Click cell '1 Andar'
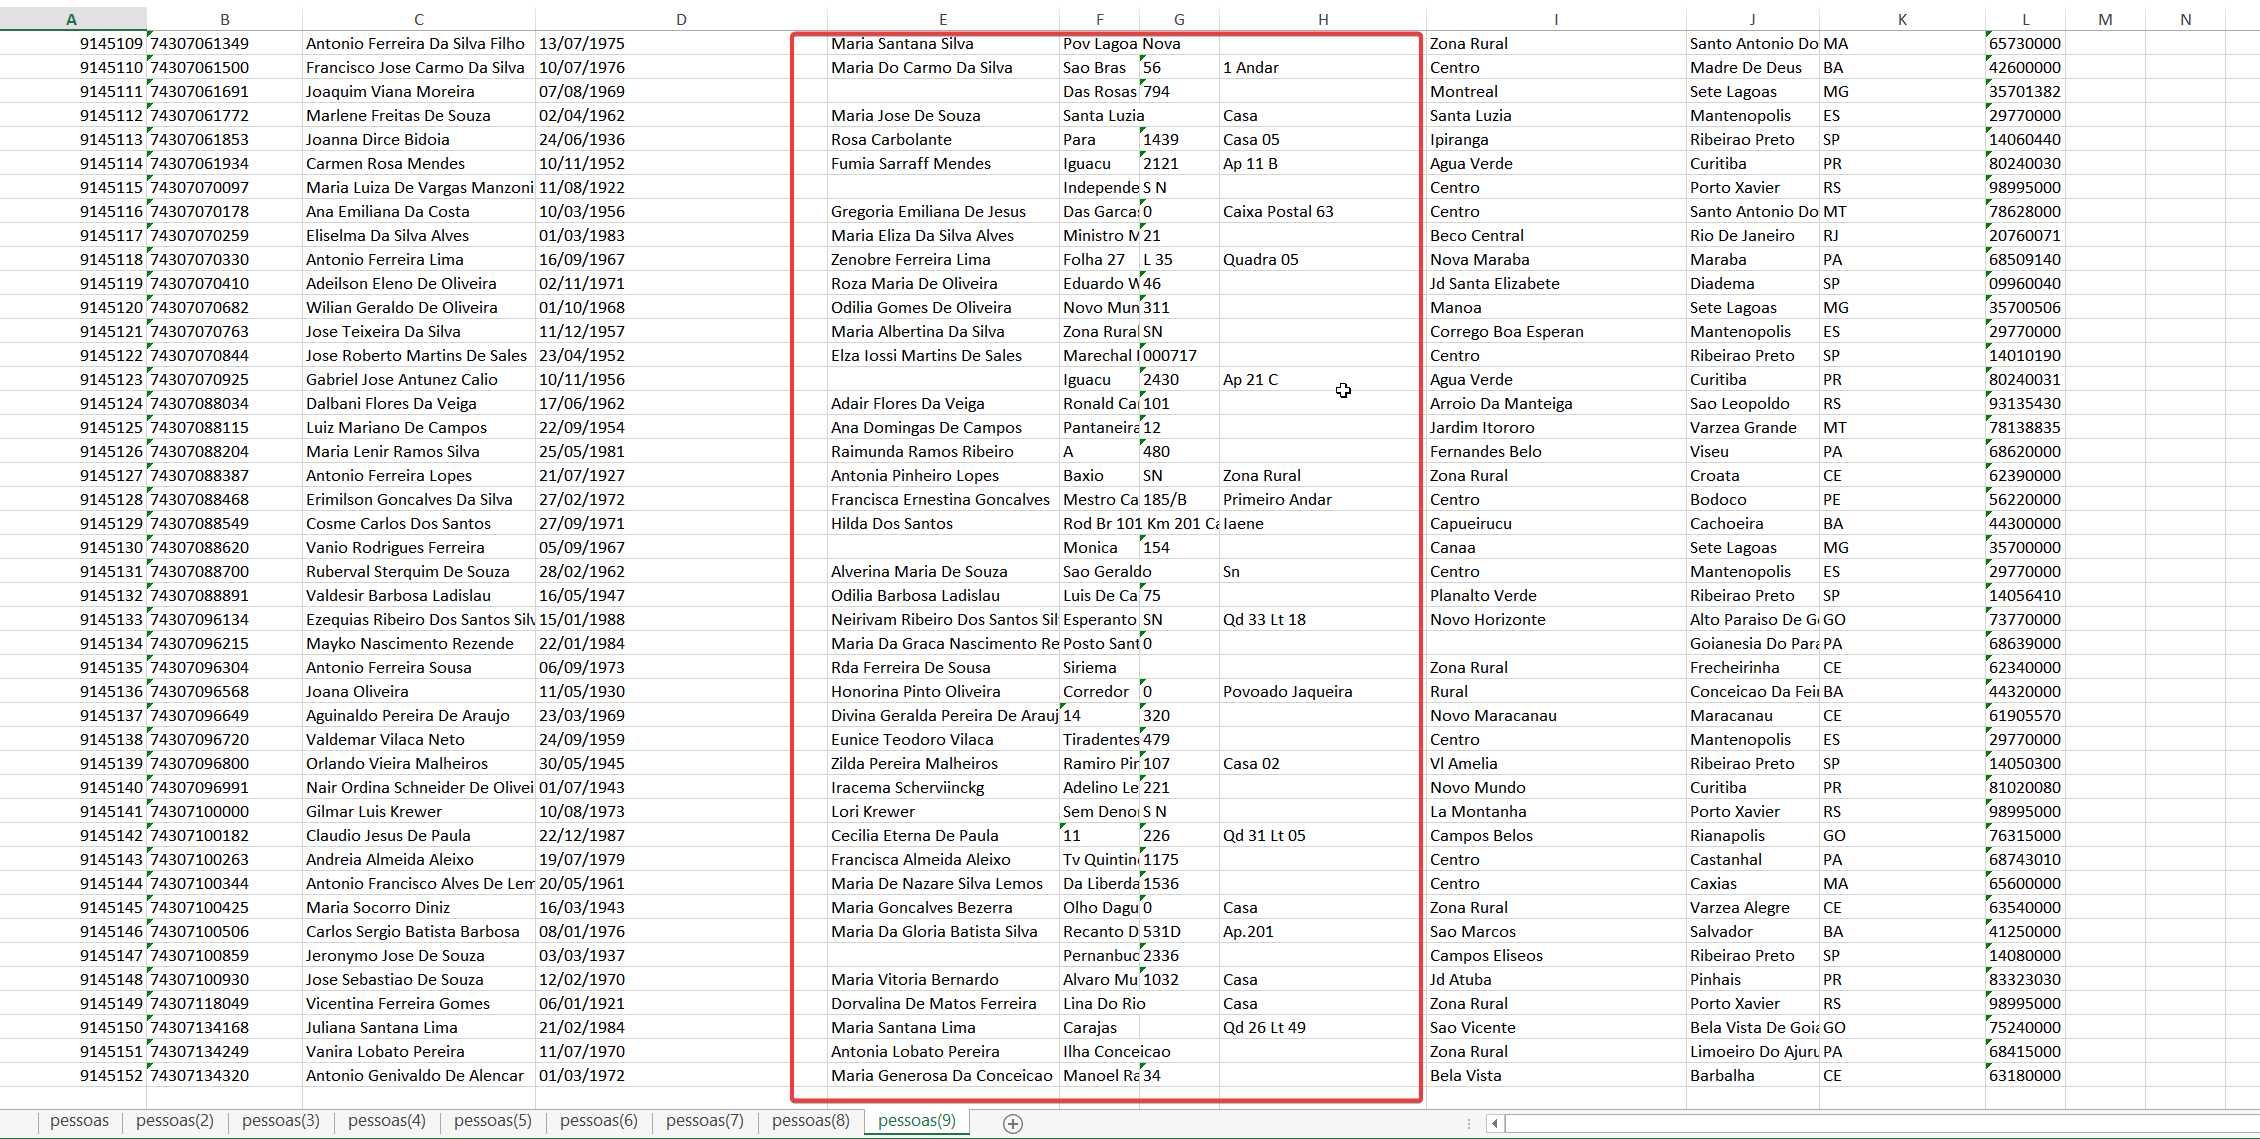 tap(1323, 67)
